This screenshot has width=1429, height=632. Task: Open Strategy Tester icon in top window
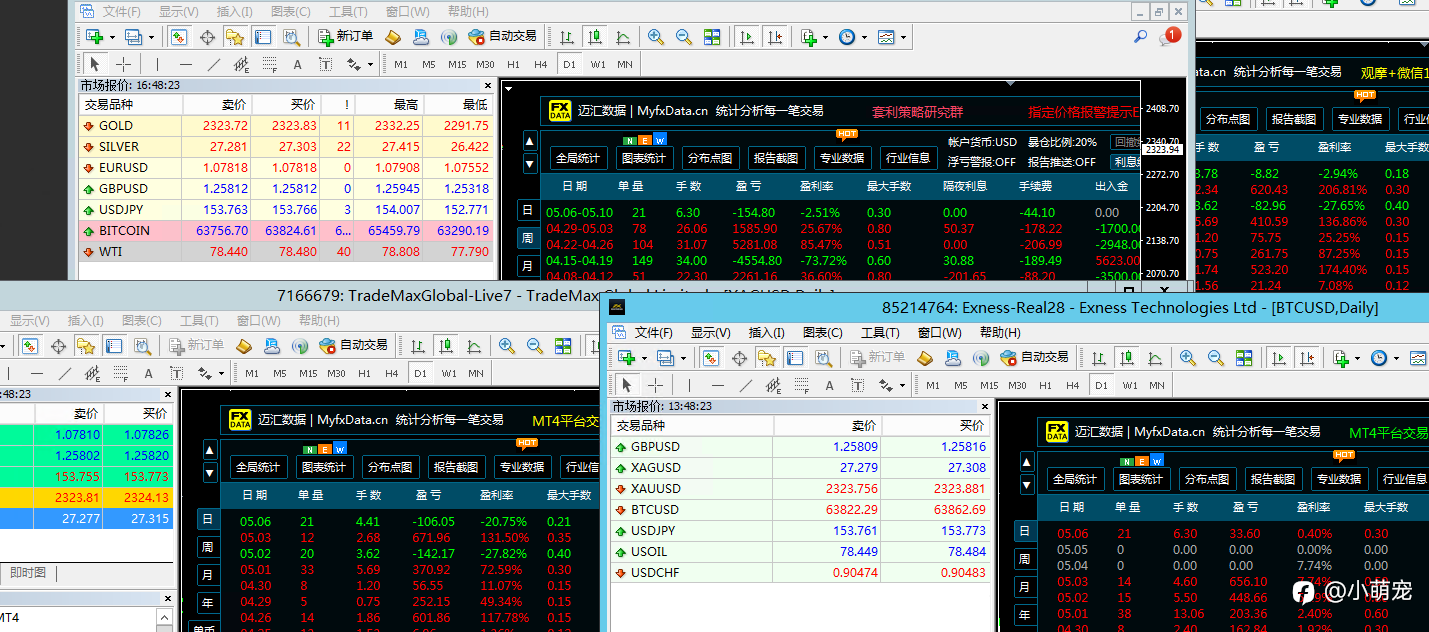pos(291,37)
